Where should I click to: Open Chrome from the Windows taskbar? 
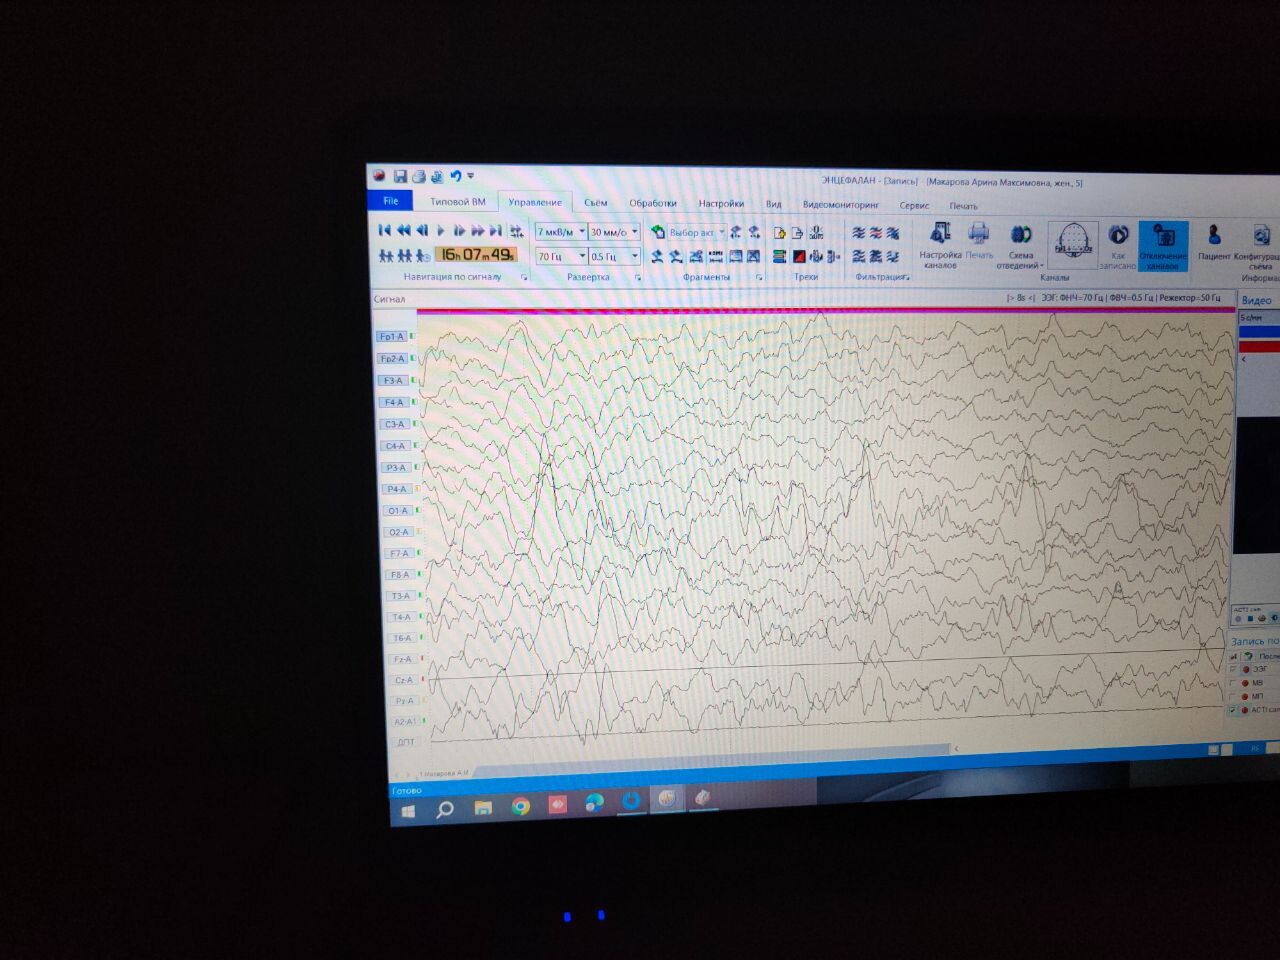pyautogui.click(x=520, y=806)
